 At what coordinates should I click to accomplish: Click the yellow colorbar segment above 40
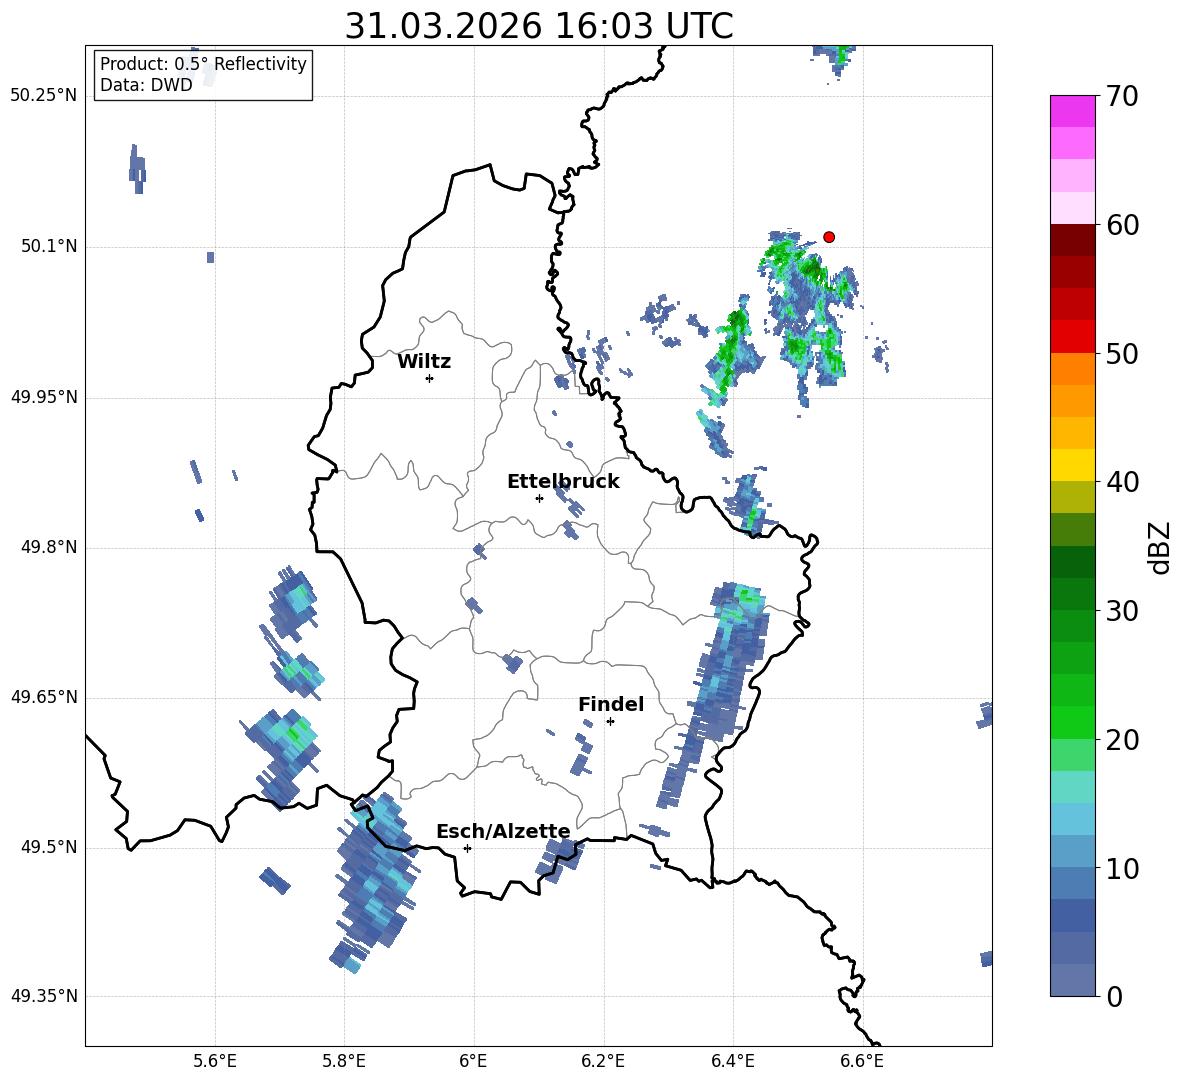click(1072, 465)
